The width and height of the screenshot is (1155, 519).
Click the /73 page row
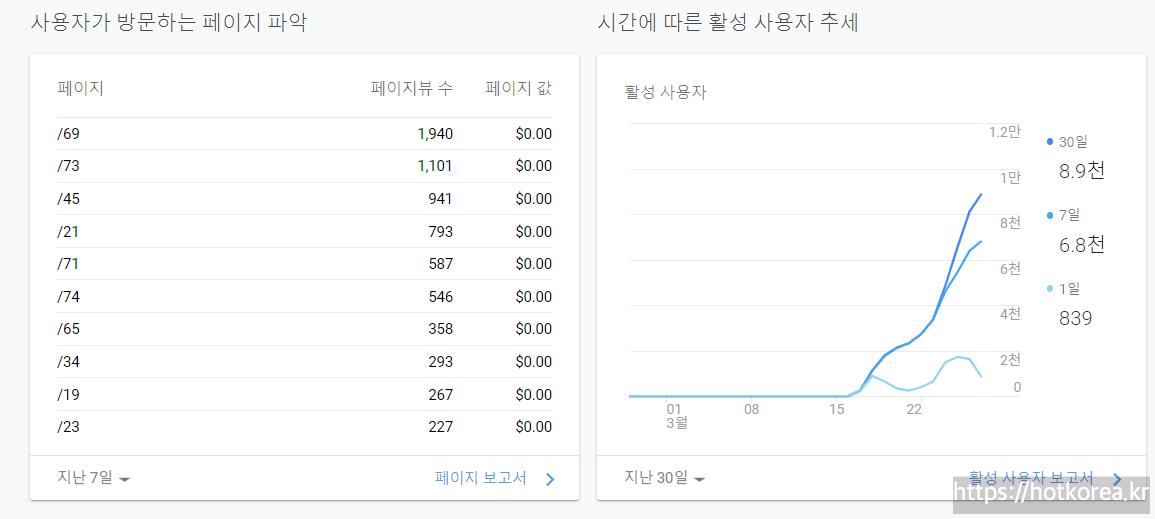(304, 166)
